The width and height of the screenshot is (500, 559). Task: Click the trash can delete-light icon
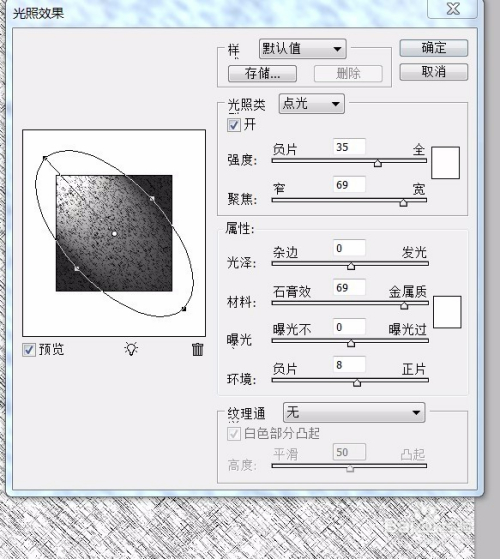(x=197, y=349)
